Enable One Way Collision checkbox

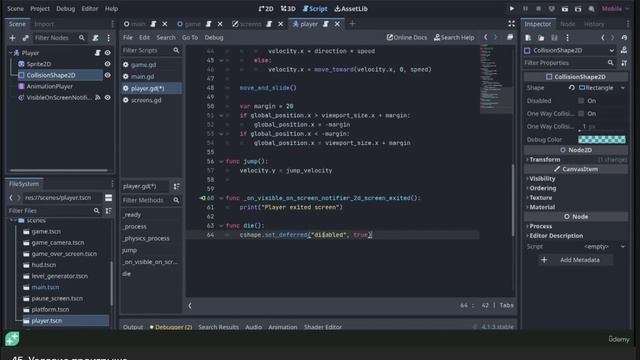[581, 113]
